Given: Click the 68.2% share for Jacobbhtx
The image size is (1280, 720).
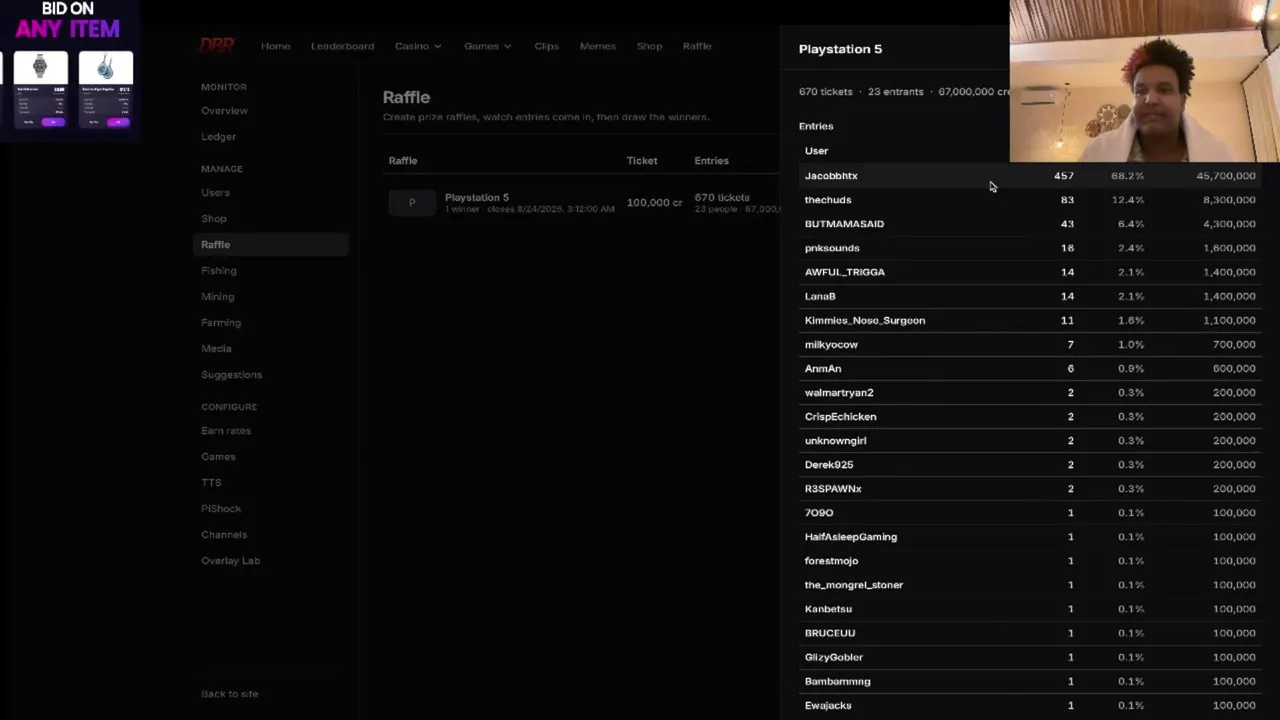Looking at the screenshot, I should 1127,176.
